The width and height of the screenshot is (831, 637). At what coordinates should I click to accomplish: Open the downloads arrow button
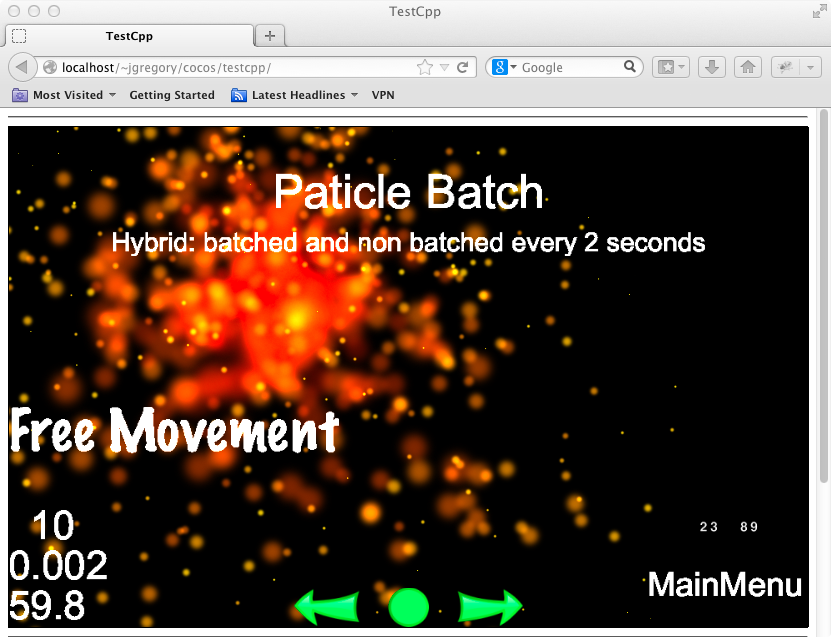[x=711, y=67]
